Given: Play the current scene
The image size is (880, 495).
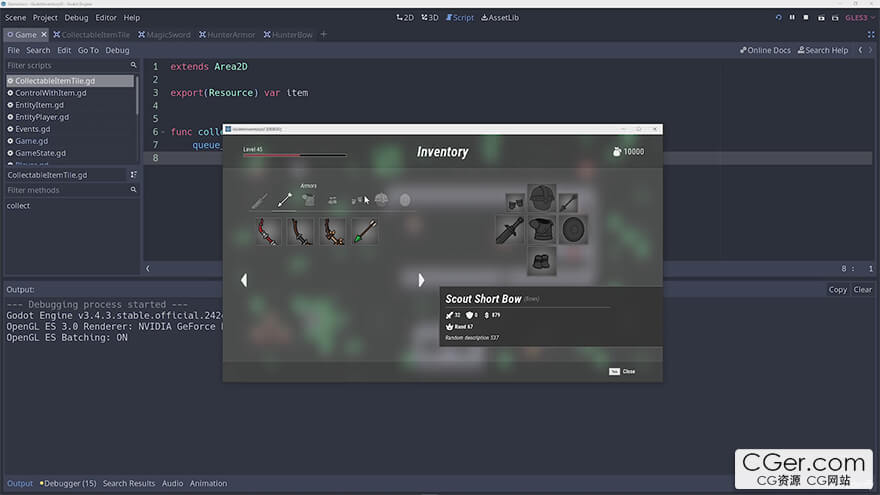Looking at the screenshot, I should tap(821, 18).
